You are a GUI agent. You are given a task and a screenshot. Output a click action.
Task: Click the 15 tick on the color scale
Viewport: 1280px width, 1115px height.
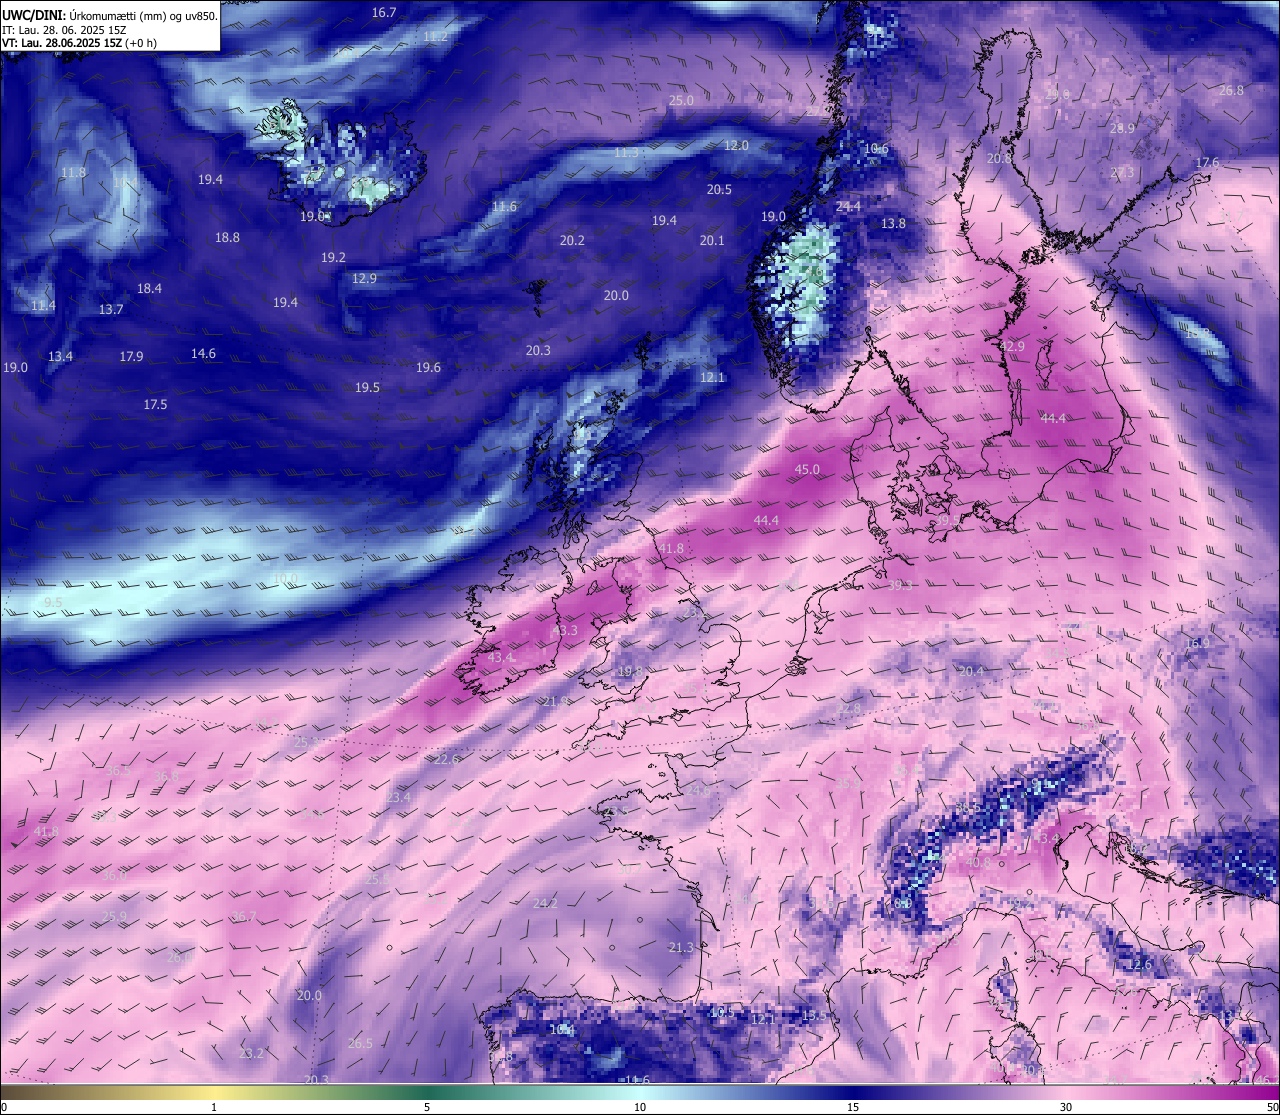pos(853,1107)
